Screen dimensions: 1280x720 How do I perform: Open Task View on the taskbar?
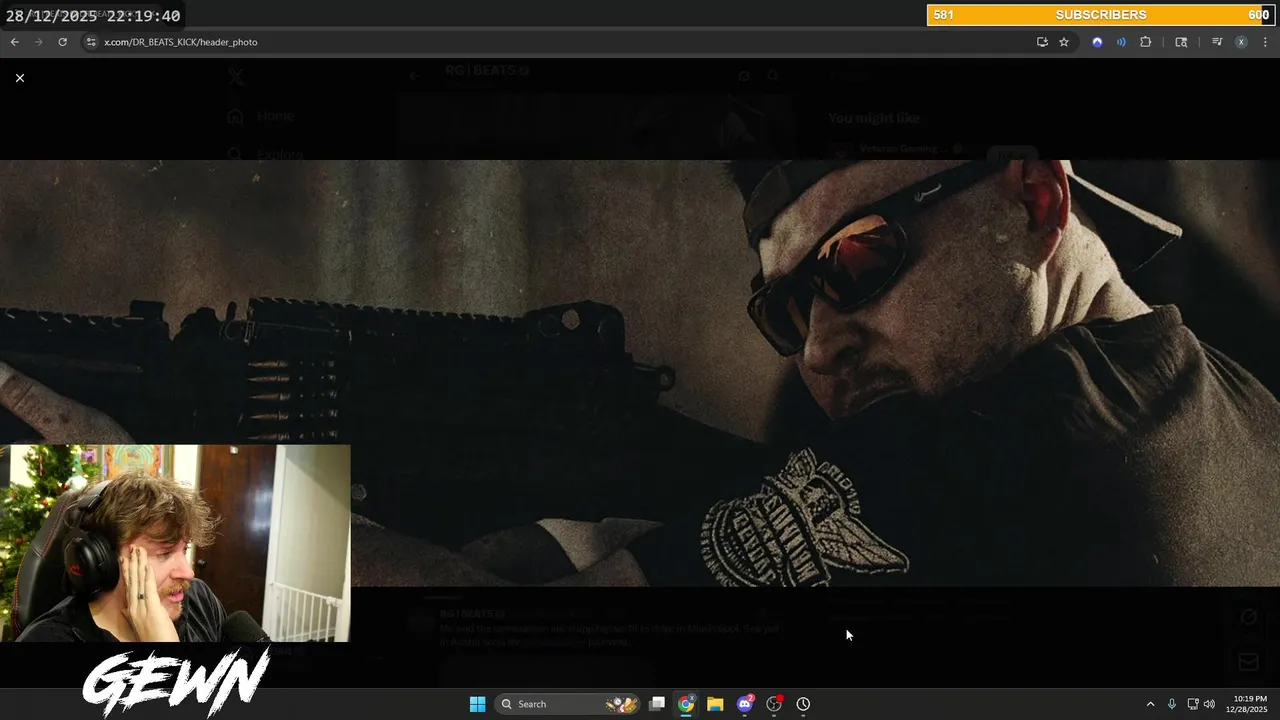point(657,704)
